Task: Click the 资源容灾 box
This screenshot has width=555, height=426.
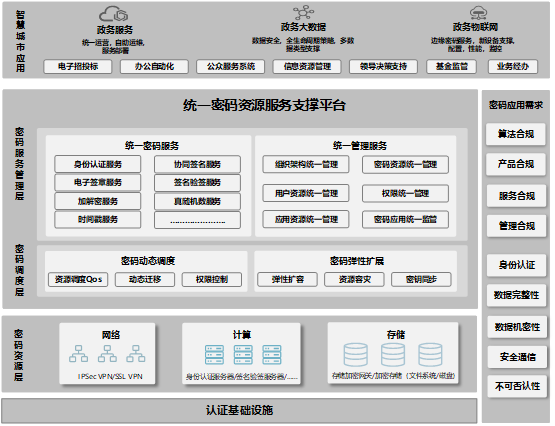Action: click(x=354, y=280)
